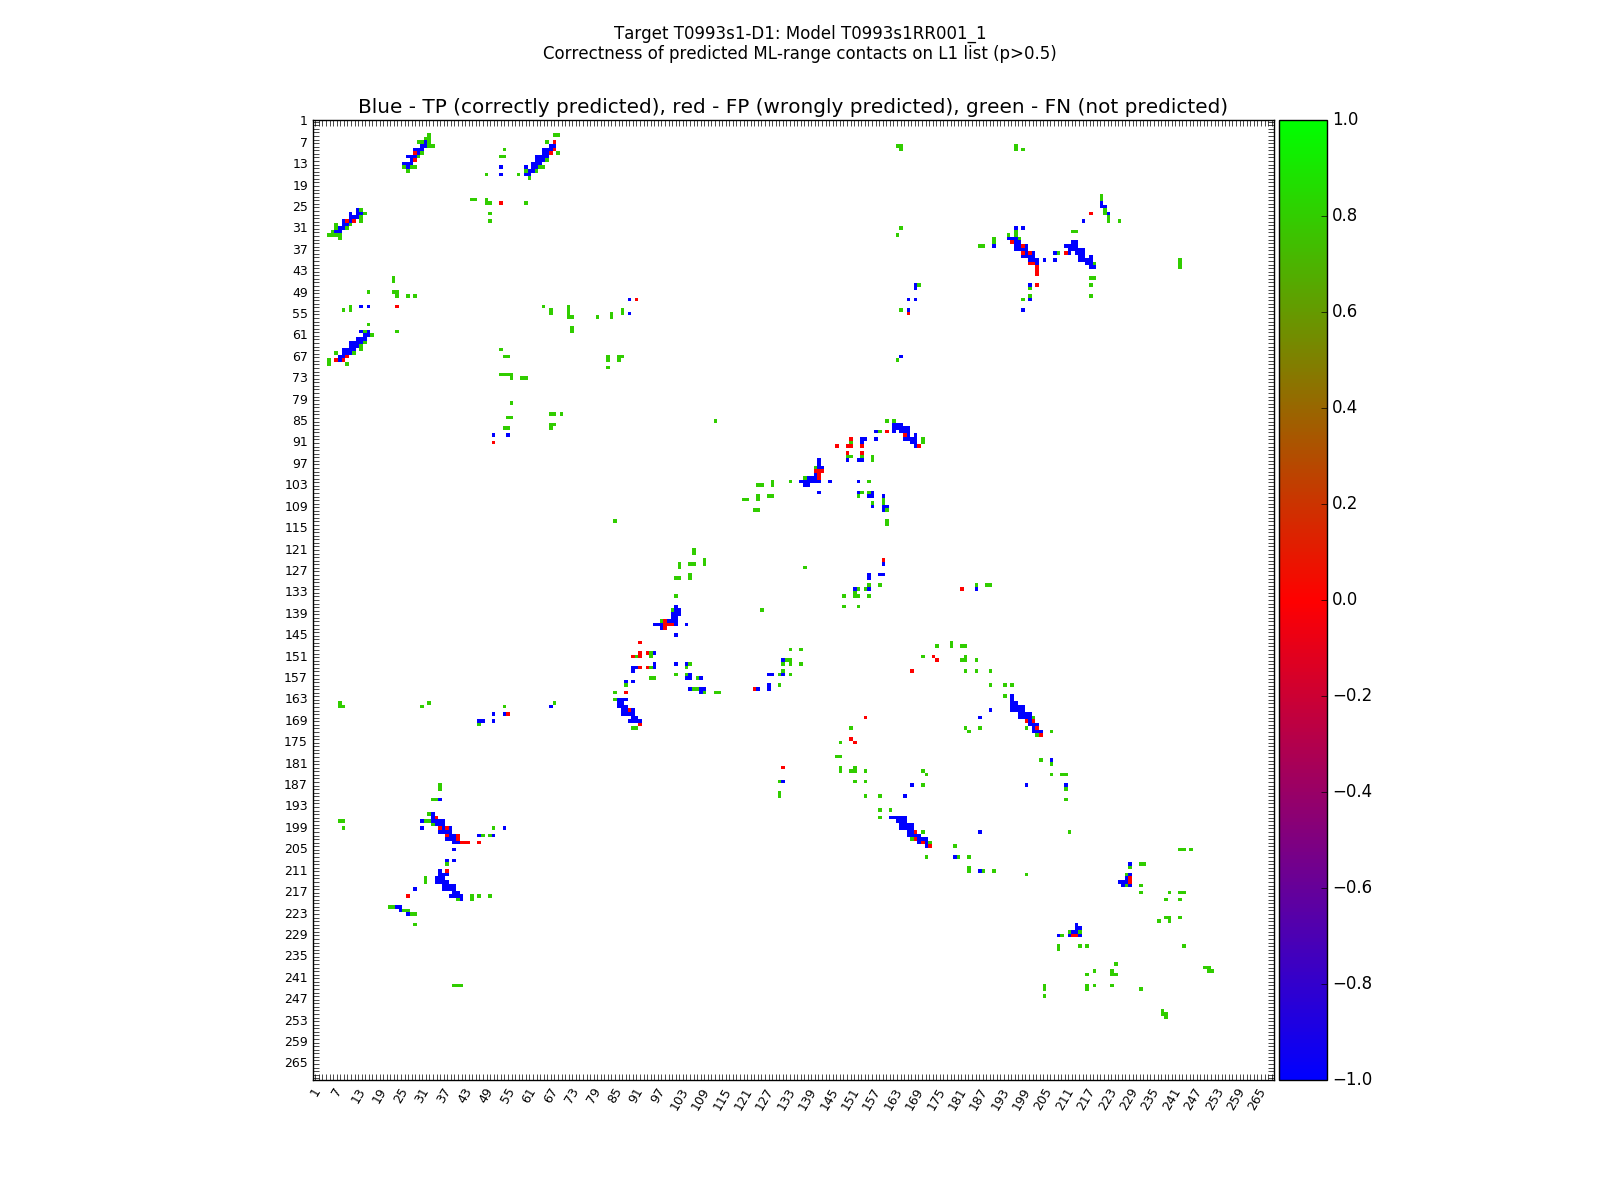
Task: Click the green top of the colorbar
Action: click(1302, 128)
